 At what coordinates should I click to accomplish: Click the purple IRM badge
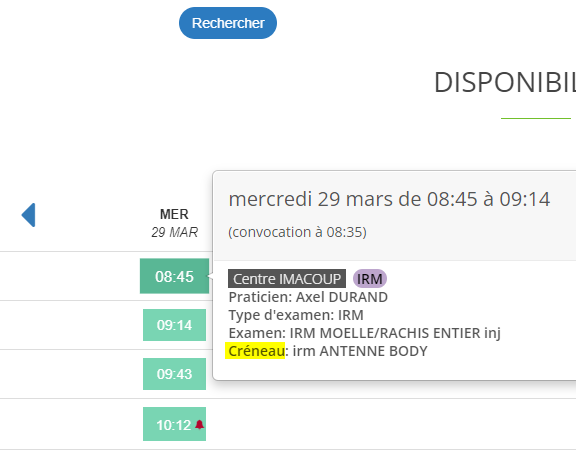[370, 279]
